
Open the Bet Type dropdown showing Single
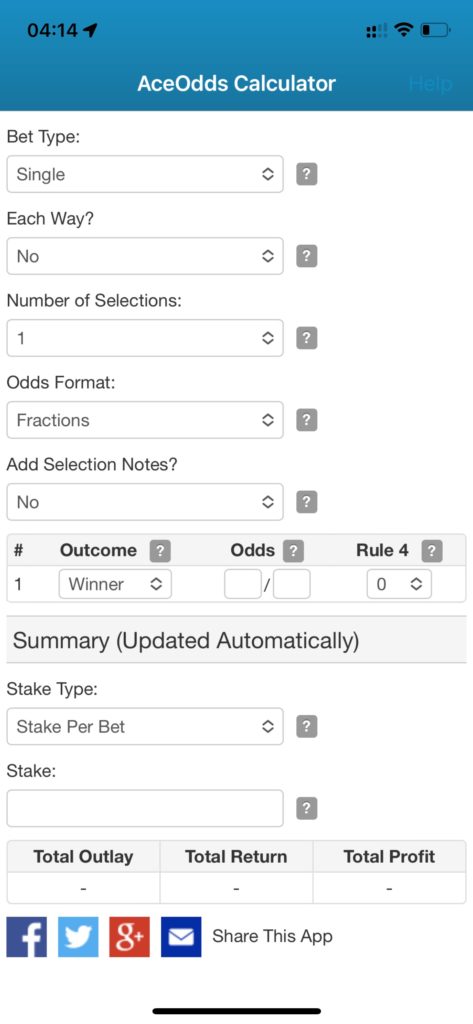145,174
